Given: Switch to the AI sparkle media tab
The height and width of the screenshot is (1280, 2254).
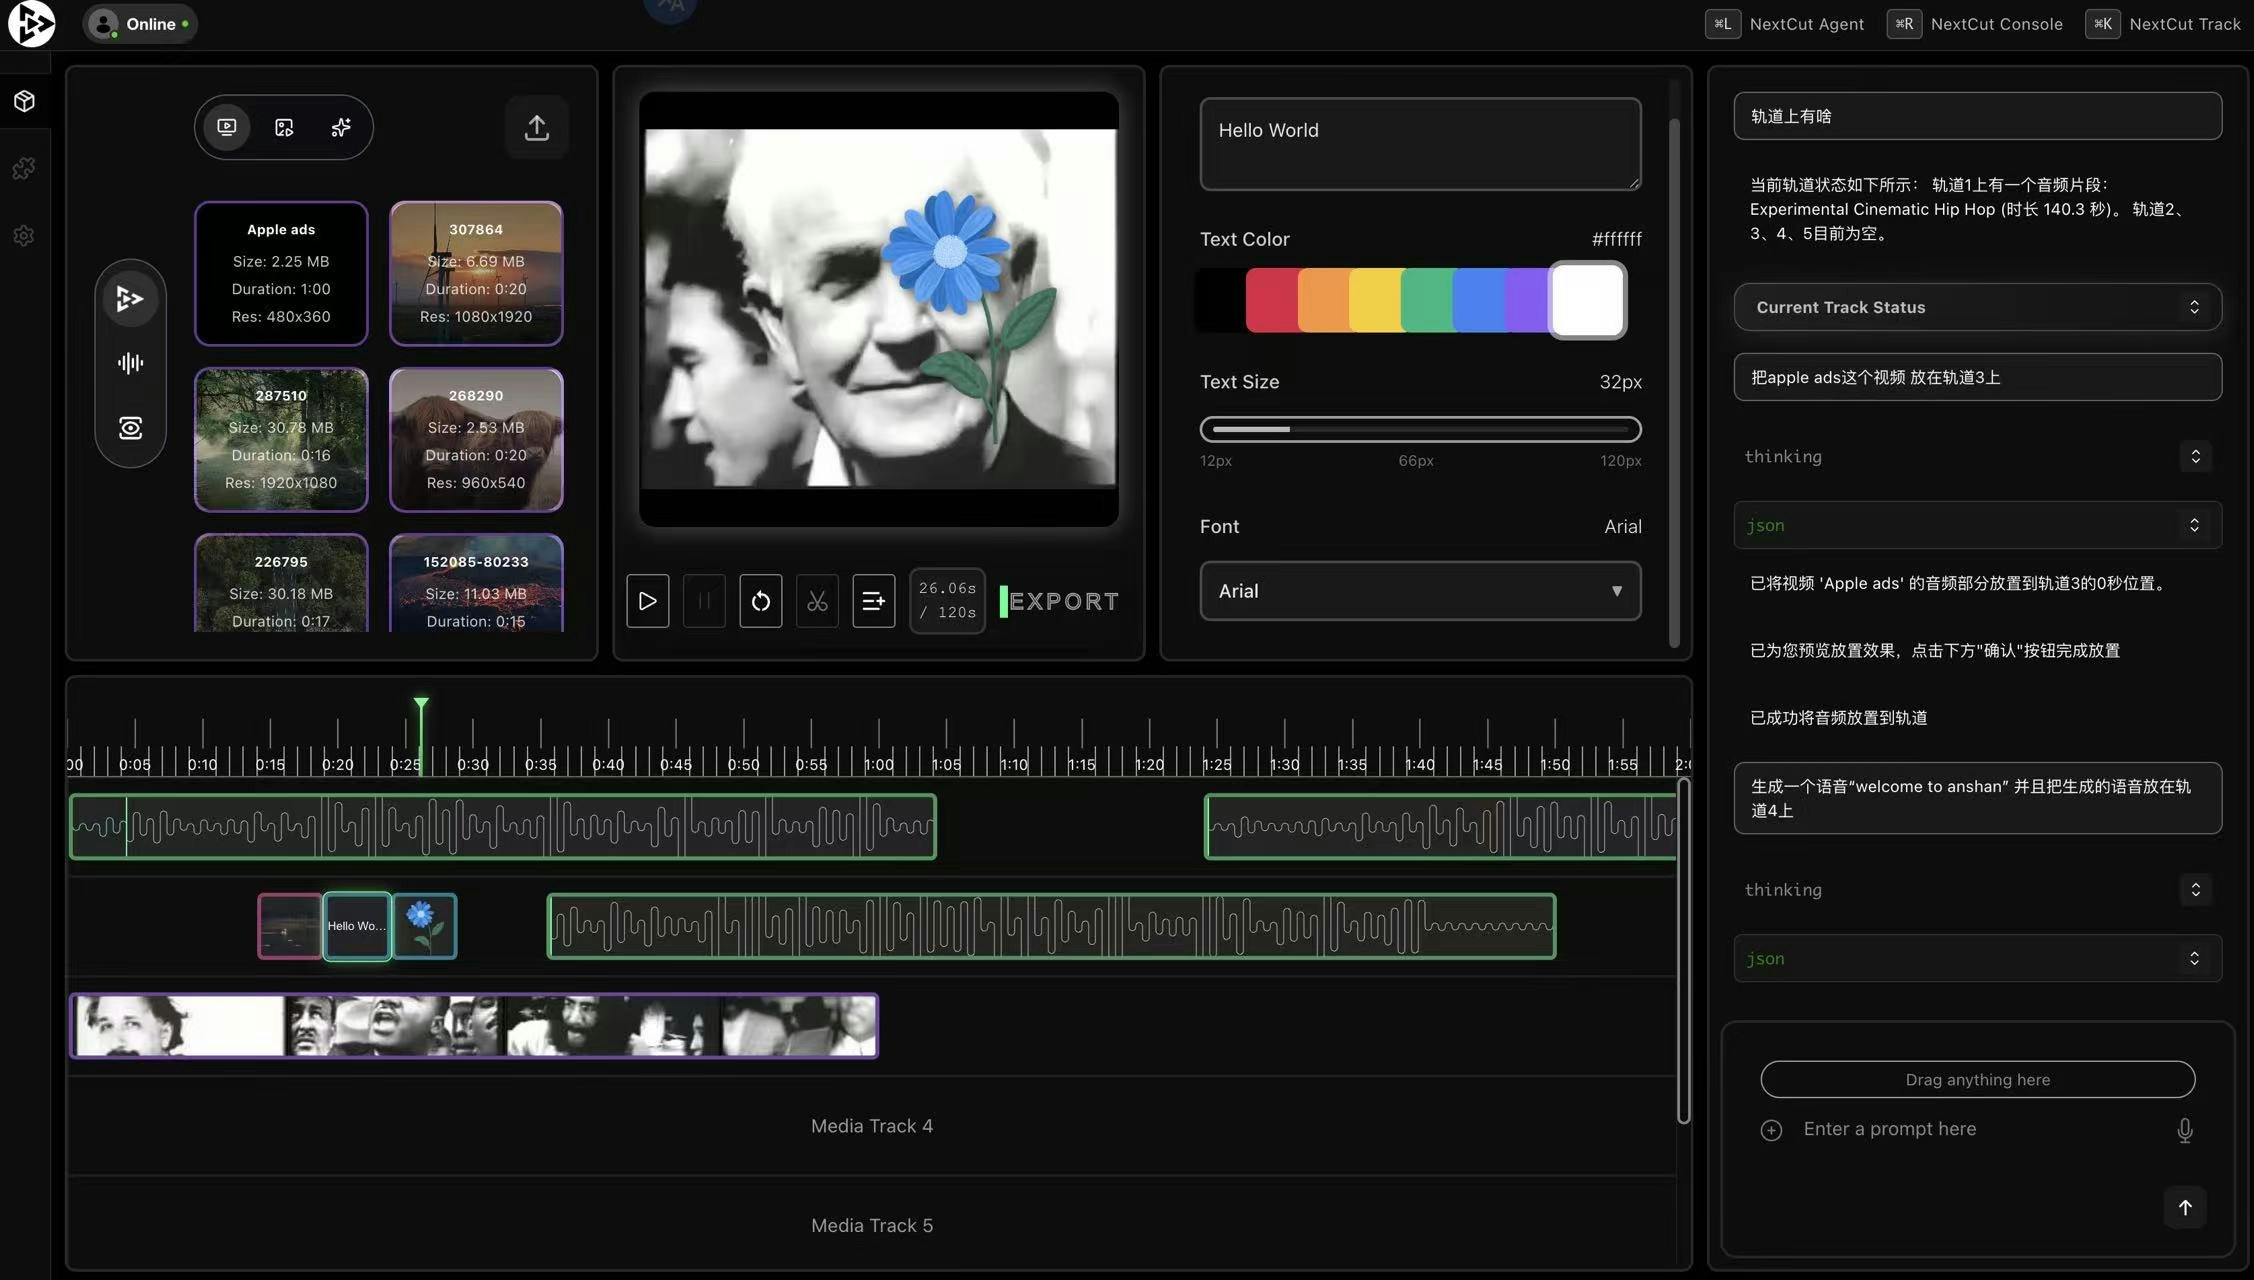Looking at the screenshot, I should [341, 127].
